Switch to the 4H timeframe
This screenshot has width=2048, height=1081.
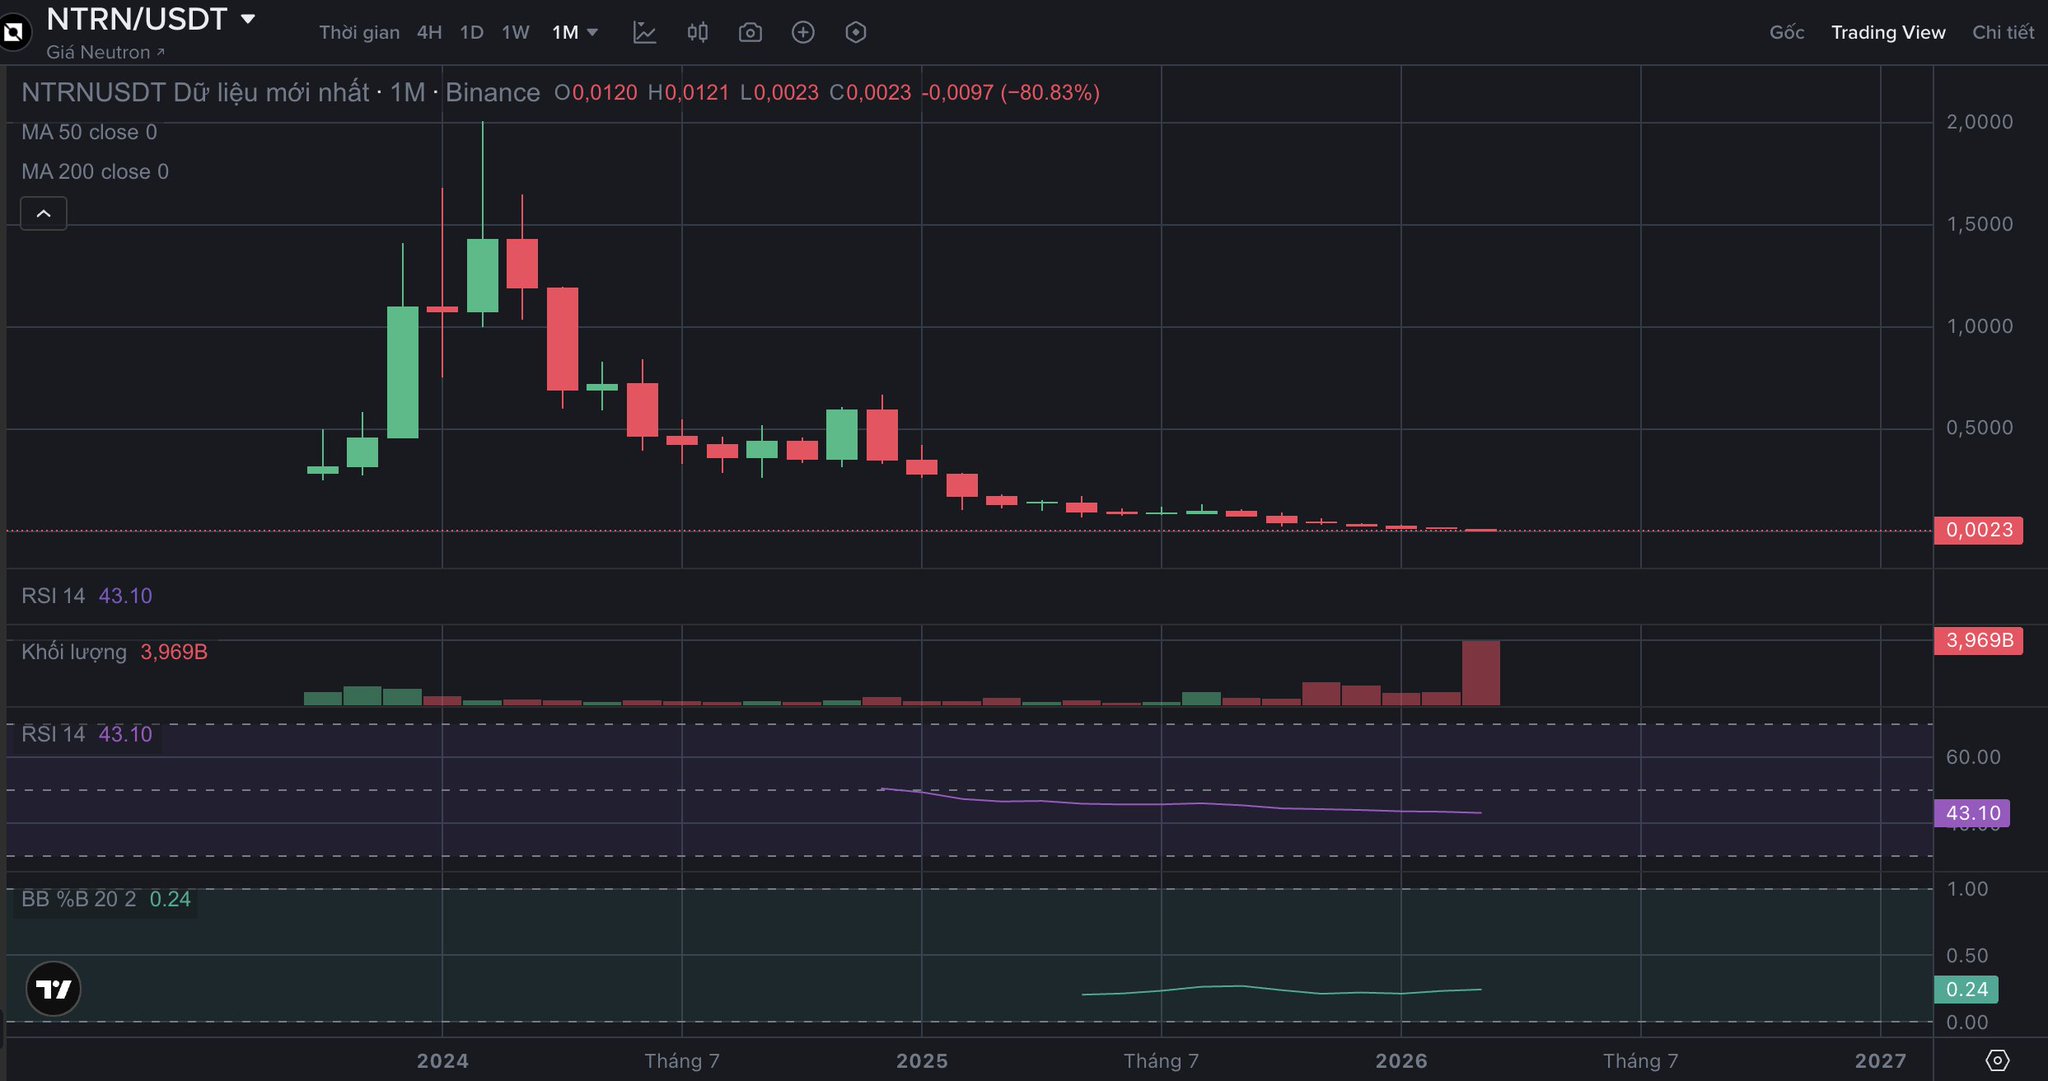click(x=429, y=33)
